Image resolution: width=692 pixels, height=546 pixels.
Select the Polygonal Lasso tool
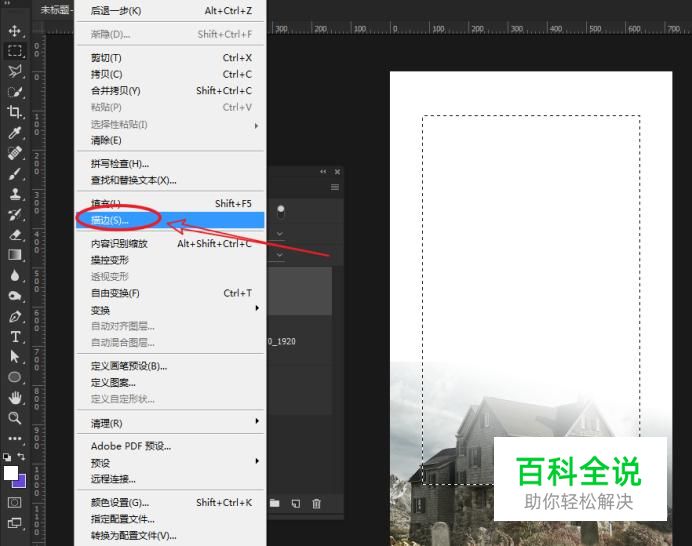15,71
